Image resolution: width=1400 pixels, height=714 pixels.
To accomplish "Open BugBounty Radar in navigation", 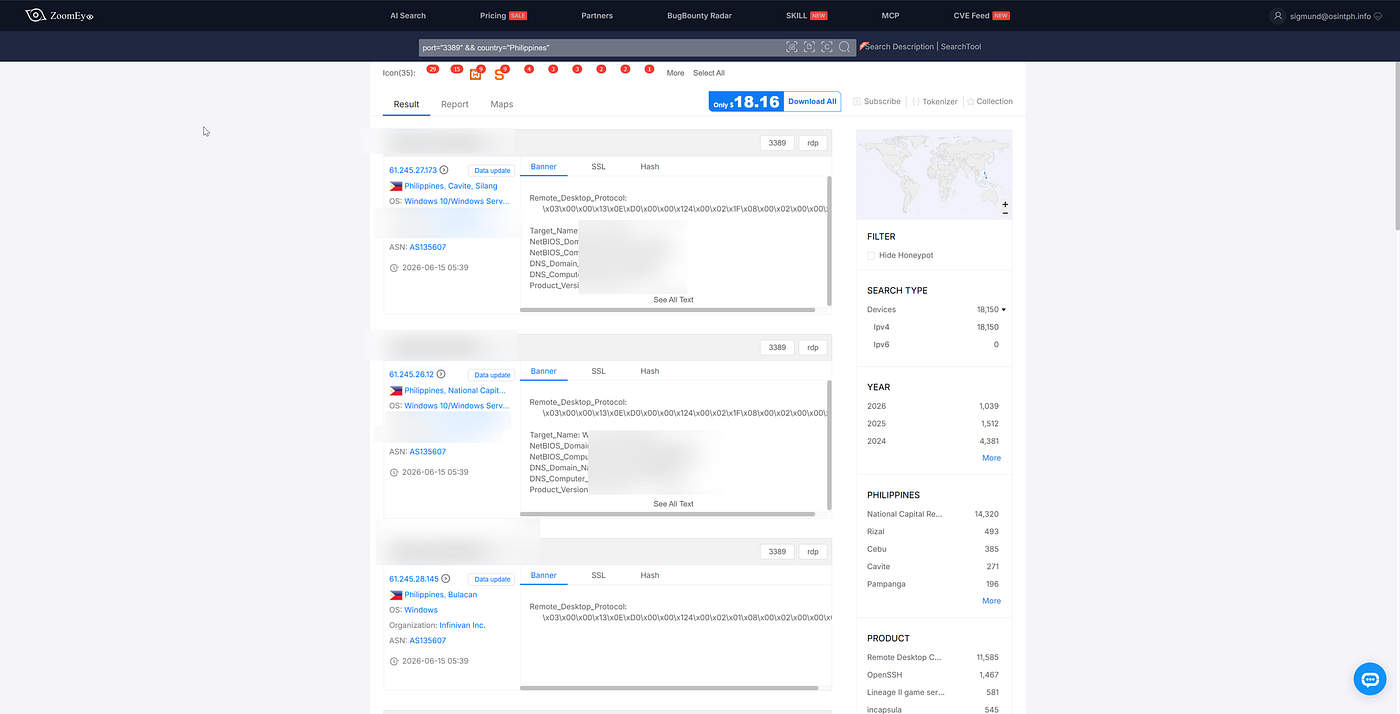I will 700,16.
